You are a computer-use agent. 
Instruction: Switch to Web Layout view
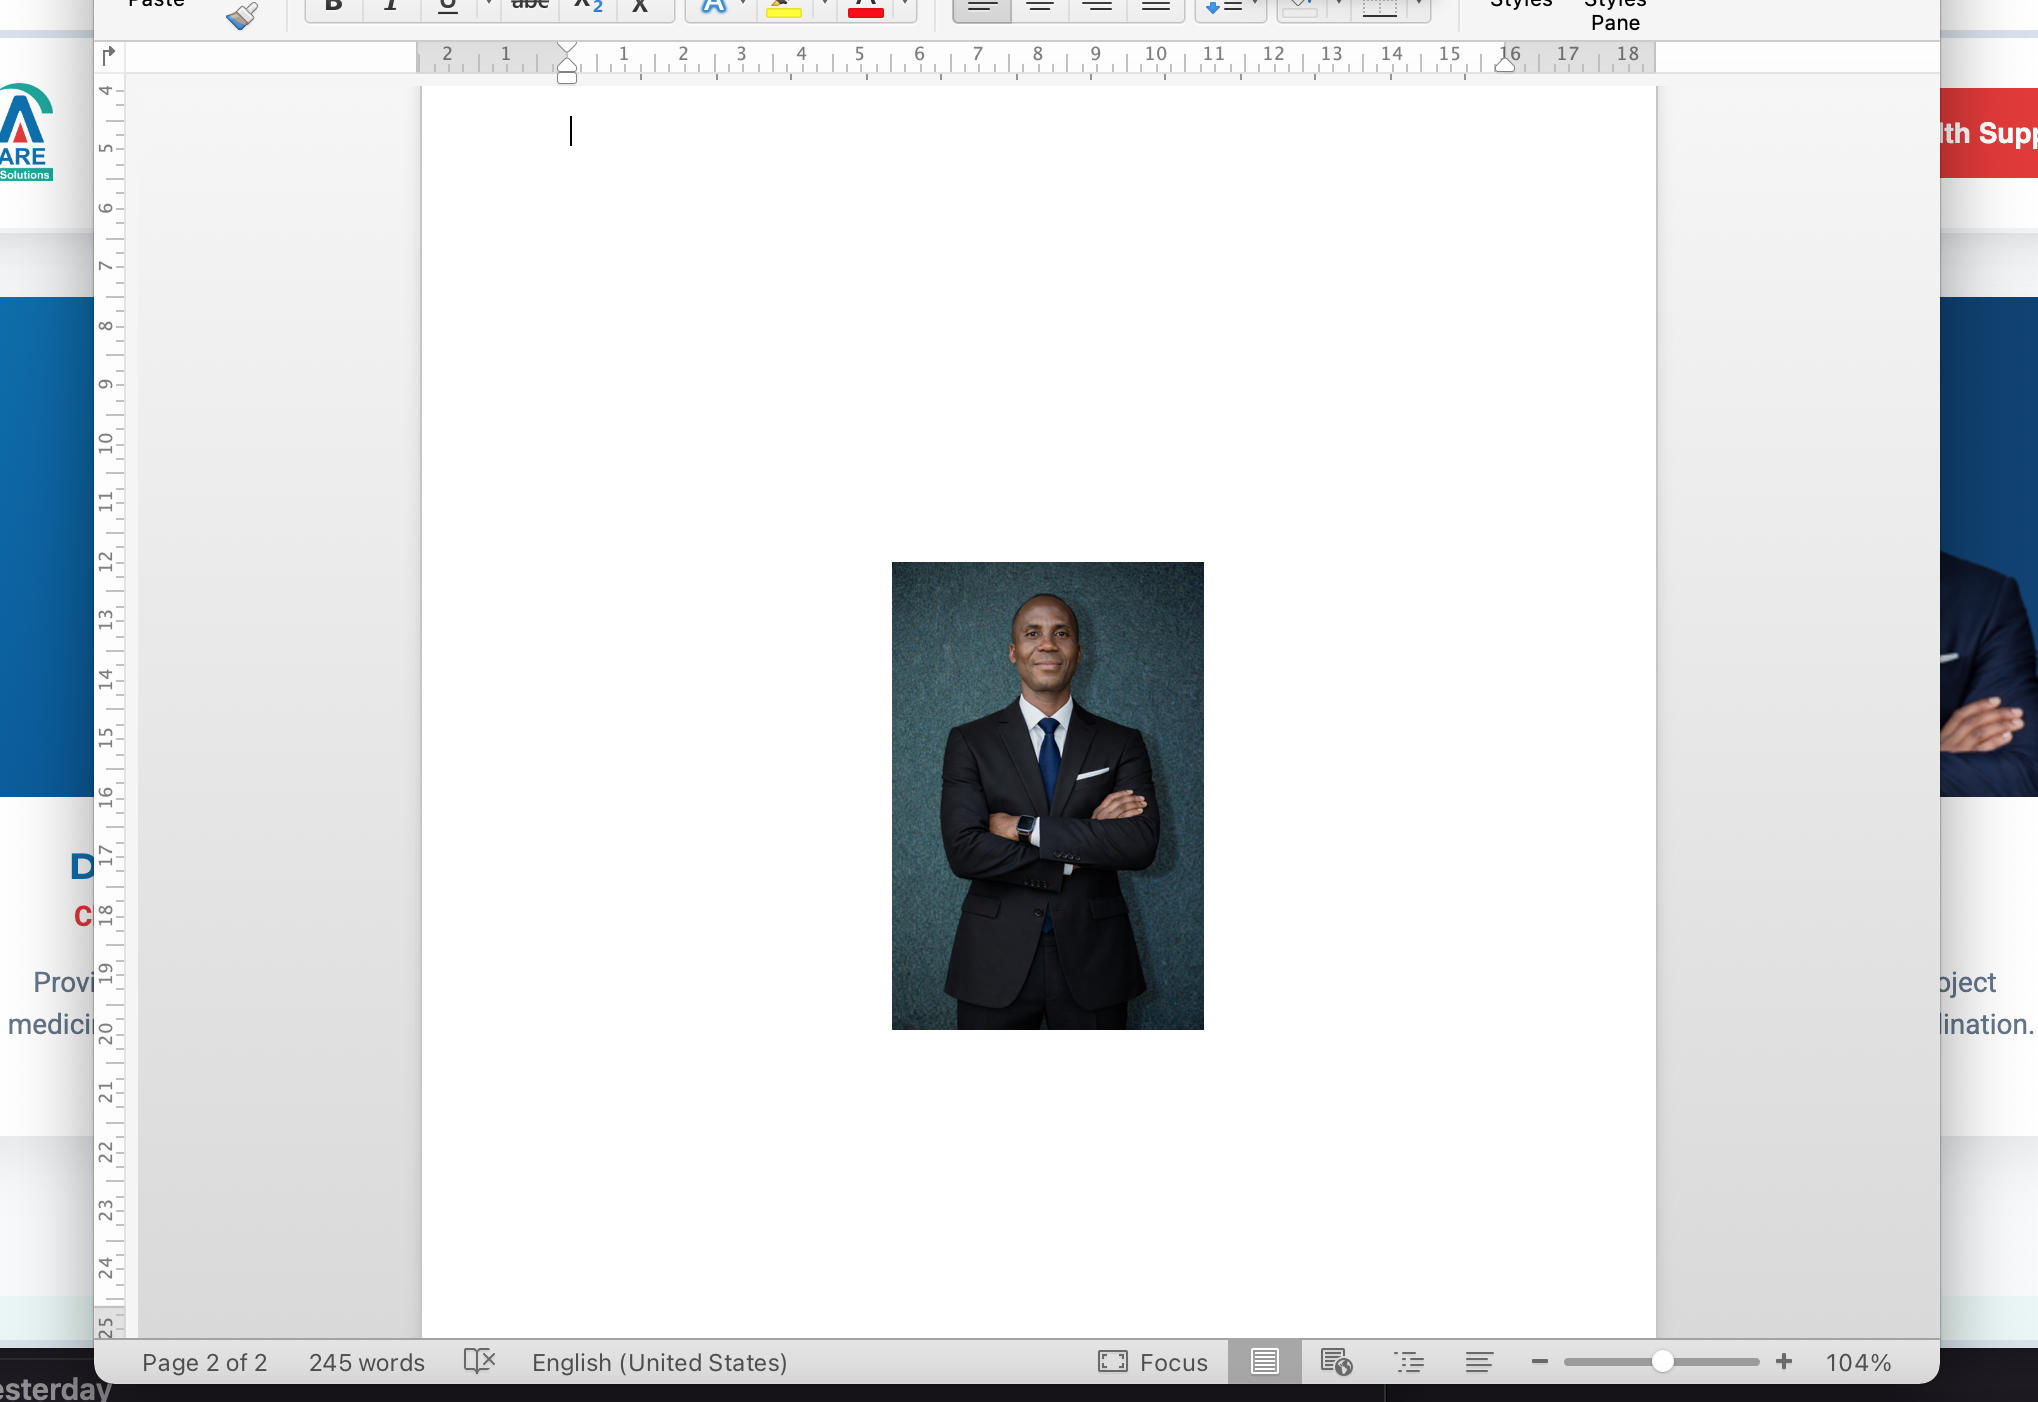click(x=1336, y=1362)
